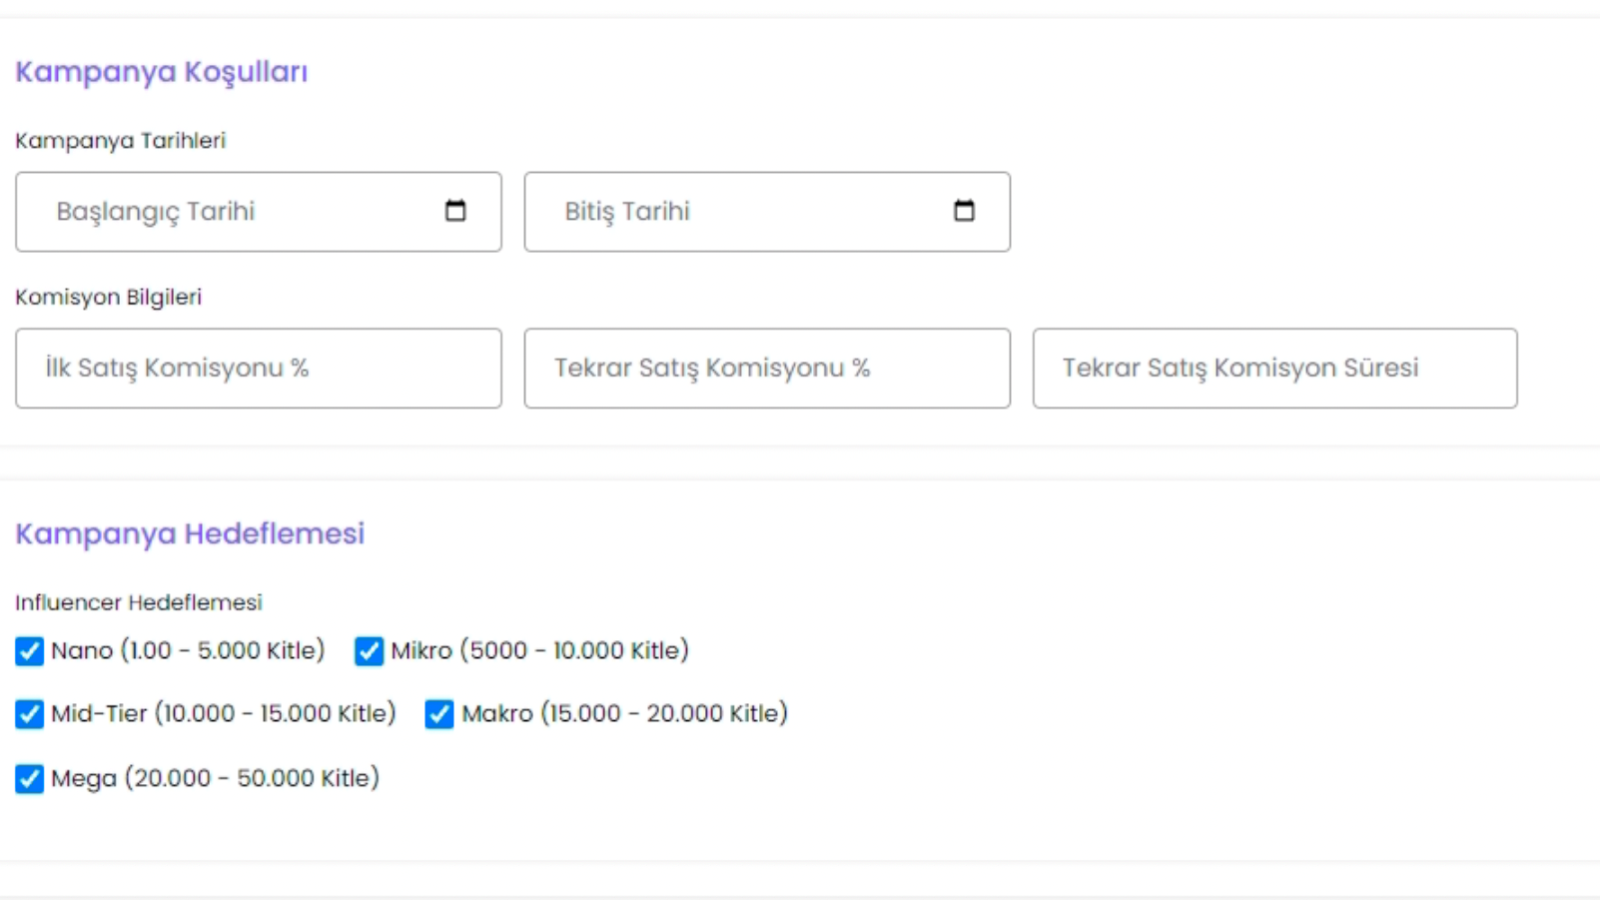Toggle the Mikro influencer checkbox
The width and height of the screenshot is (1600, 900).
coord(369,651)
